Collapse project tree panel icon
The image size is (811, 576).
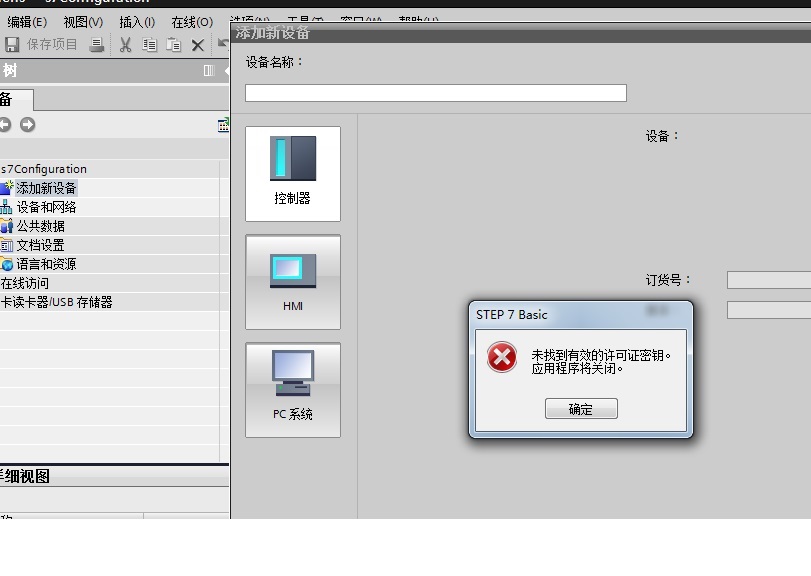pos(208,70)
